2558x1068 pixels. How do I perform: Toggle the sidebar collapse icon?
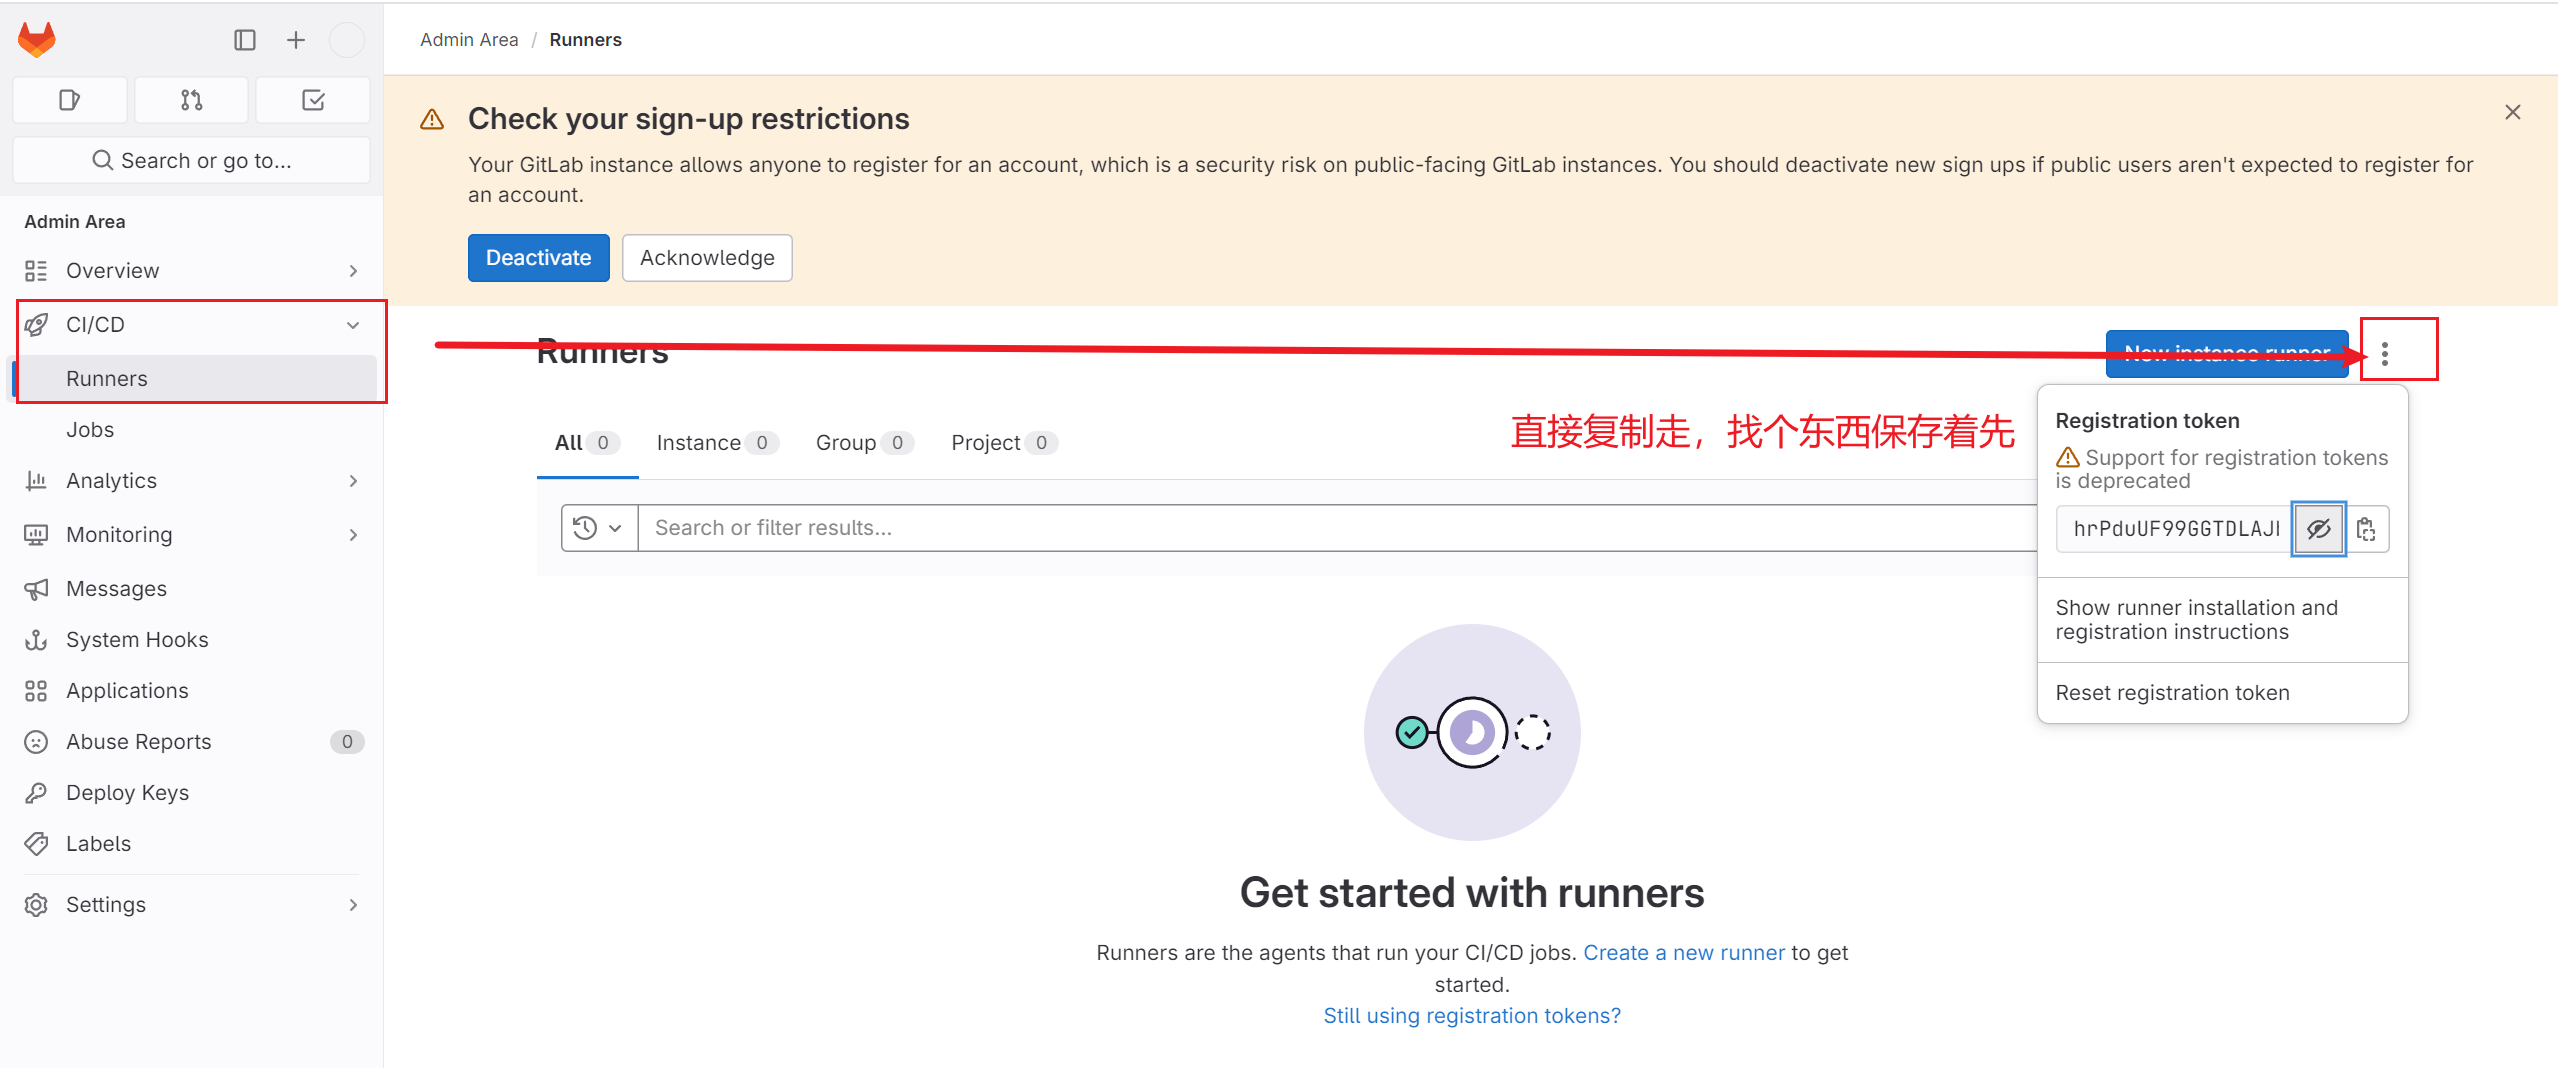click(245, 40)
